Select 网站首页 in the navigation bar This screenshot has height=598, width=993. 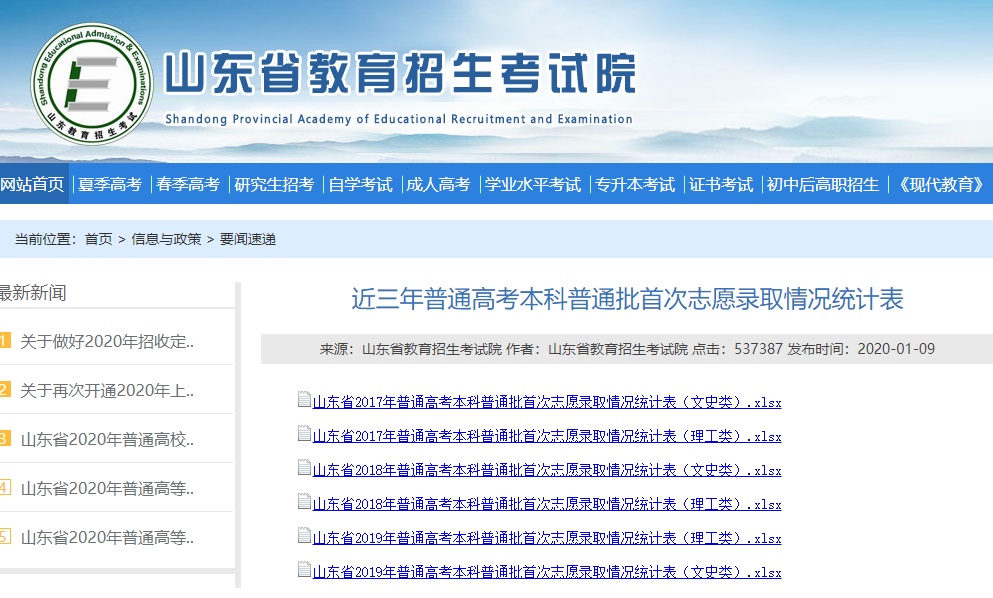click(34, 184)
